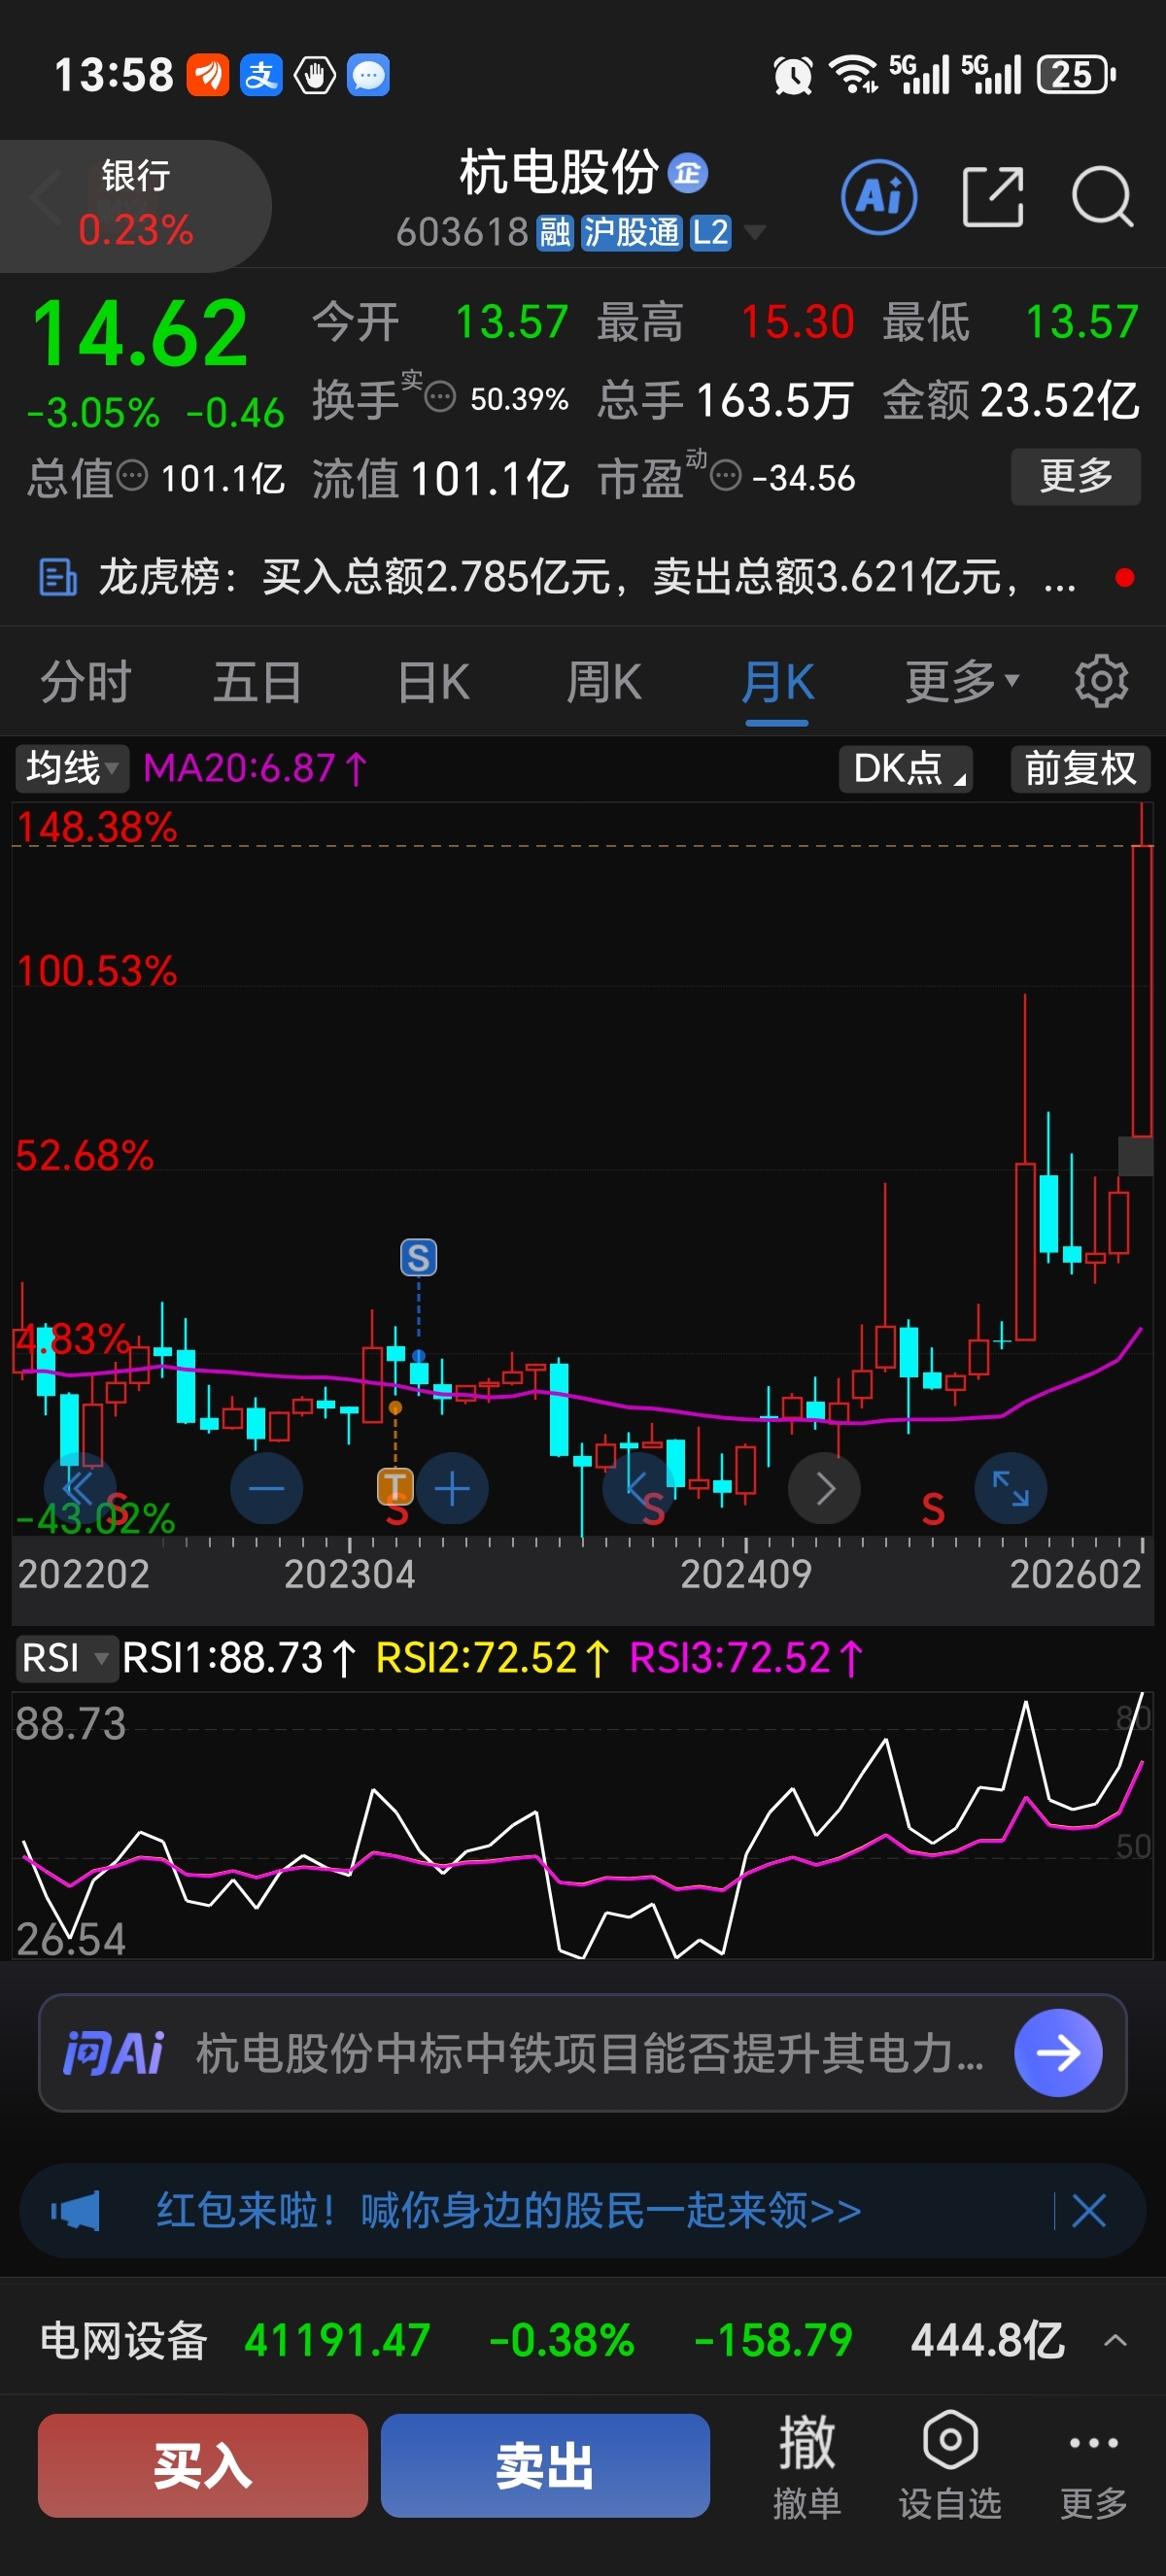Image resolution: width=1166 pixels, height=2576 pixels.
Task: Open 撤单 cancel order icon
Action: click(x=806, y=2465)
